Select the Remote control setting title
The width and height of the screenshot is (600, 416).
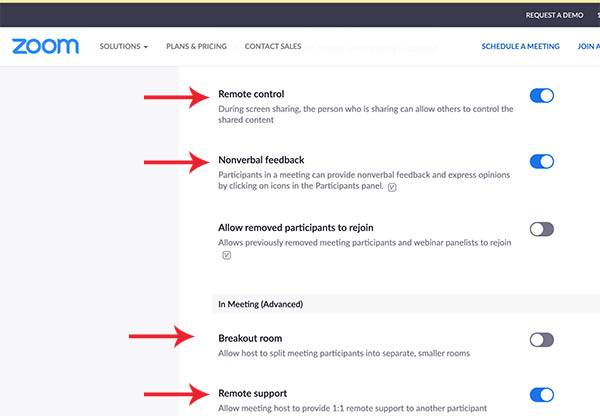pos(253,94)
